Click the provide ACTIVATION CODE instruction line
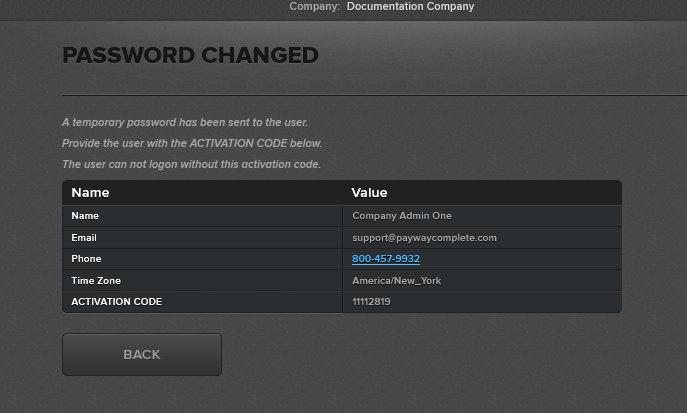 (192, 143)
